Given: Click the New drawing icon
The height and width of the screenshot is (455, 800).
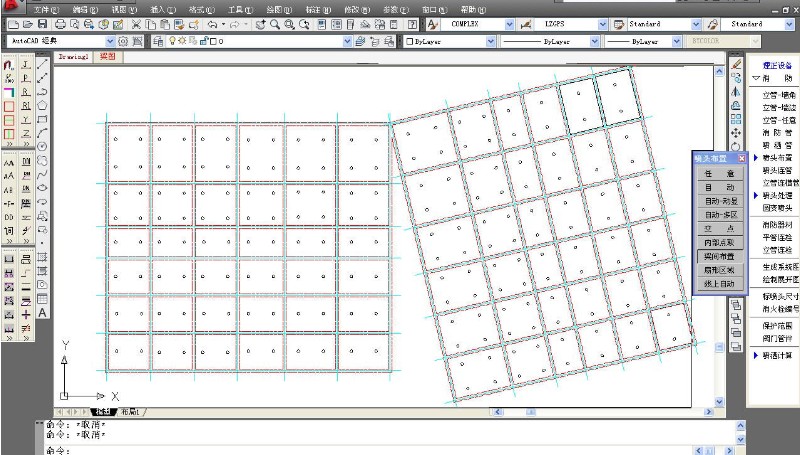Looking at the screenshot, I should [x=13, y=24].
